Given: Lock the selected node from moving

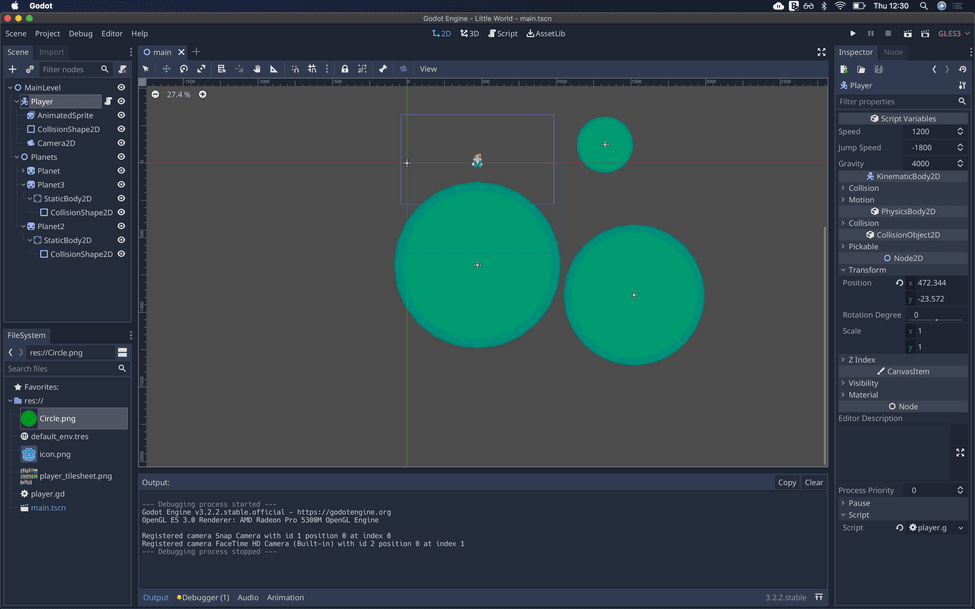Looking at the screenshot, I should tap(345, 68).
